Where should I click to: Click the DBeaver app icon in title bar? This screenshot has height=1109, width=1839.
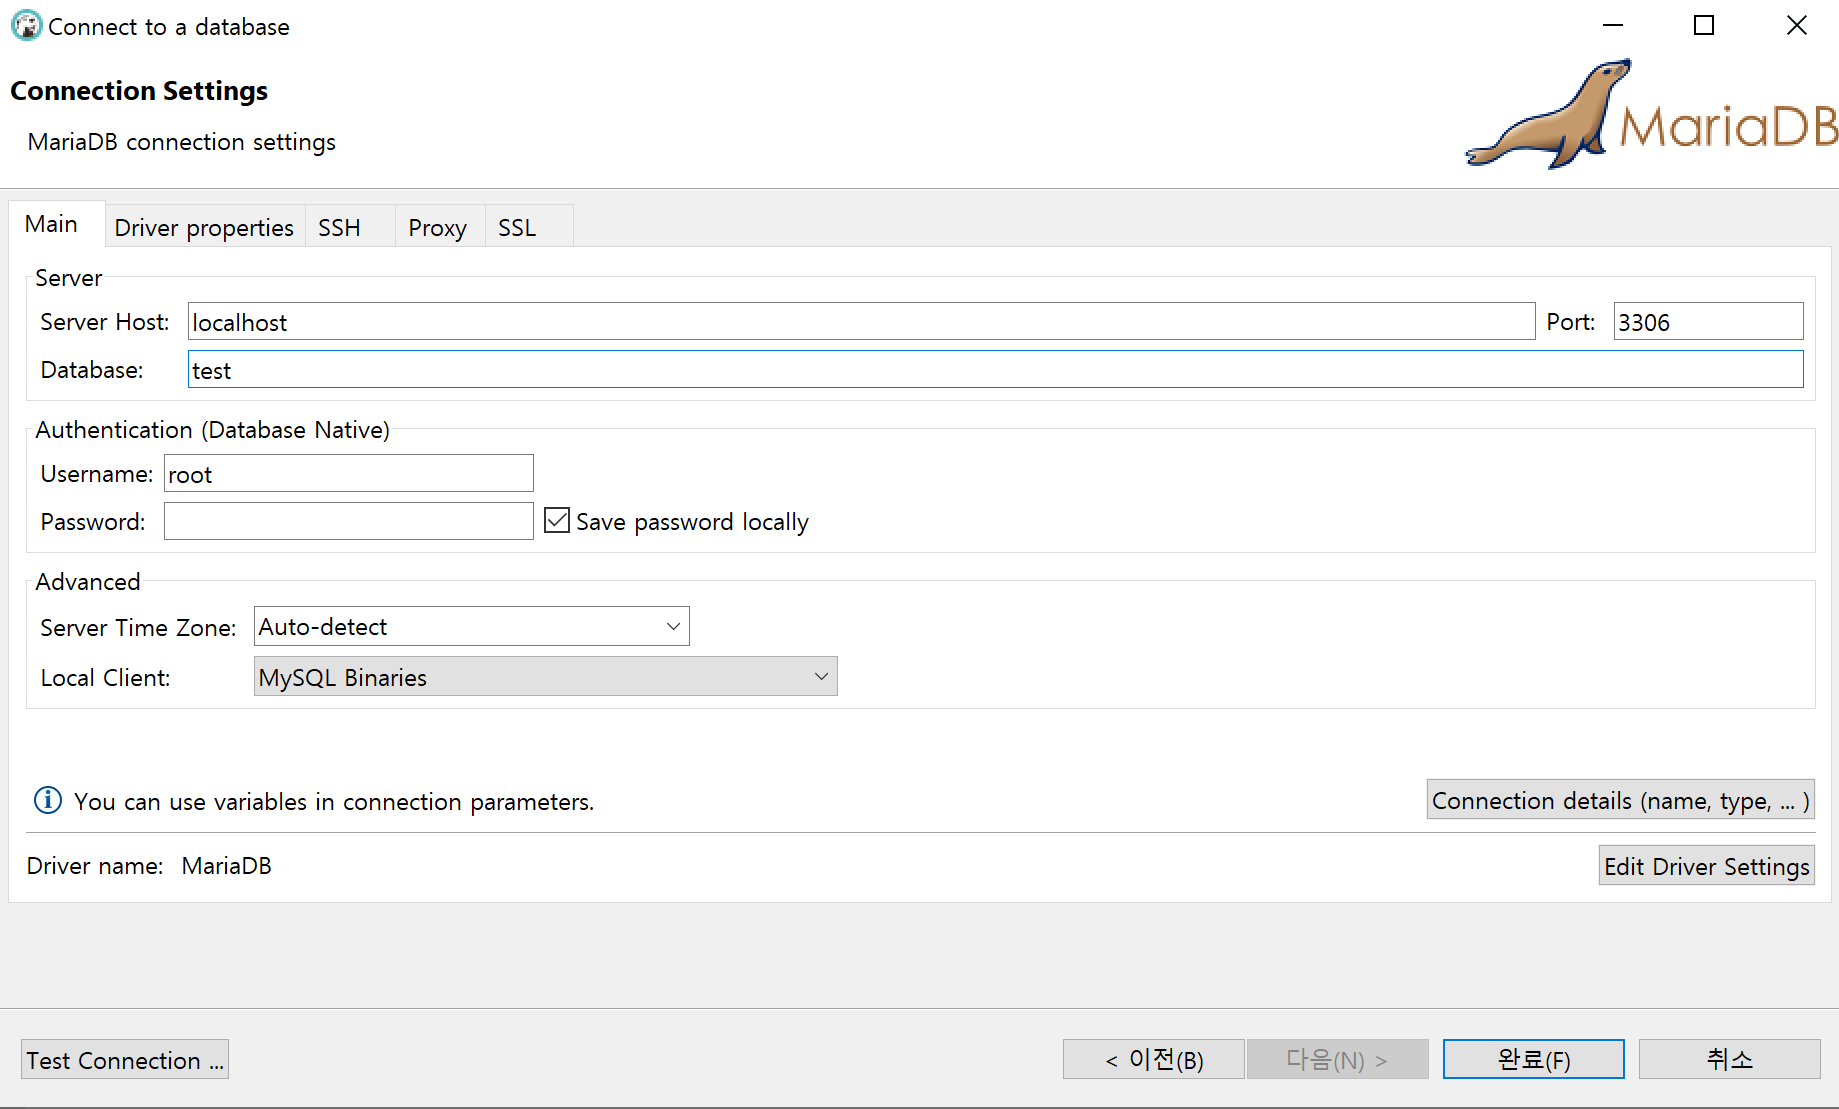27,26
